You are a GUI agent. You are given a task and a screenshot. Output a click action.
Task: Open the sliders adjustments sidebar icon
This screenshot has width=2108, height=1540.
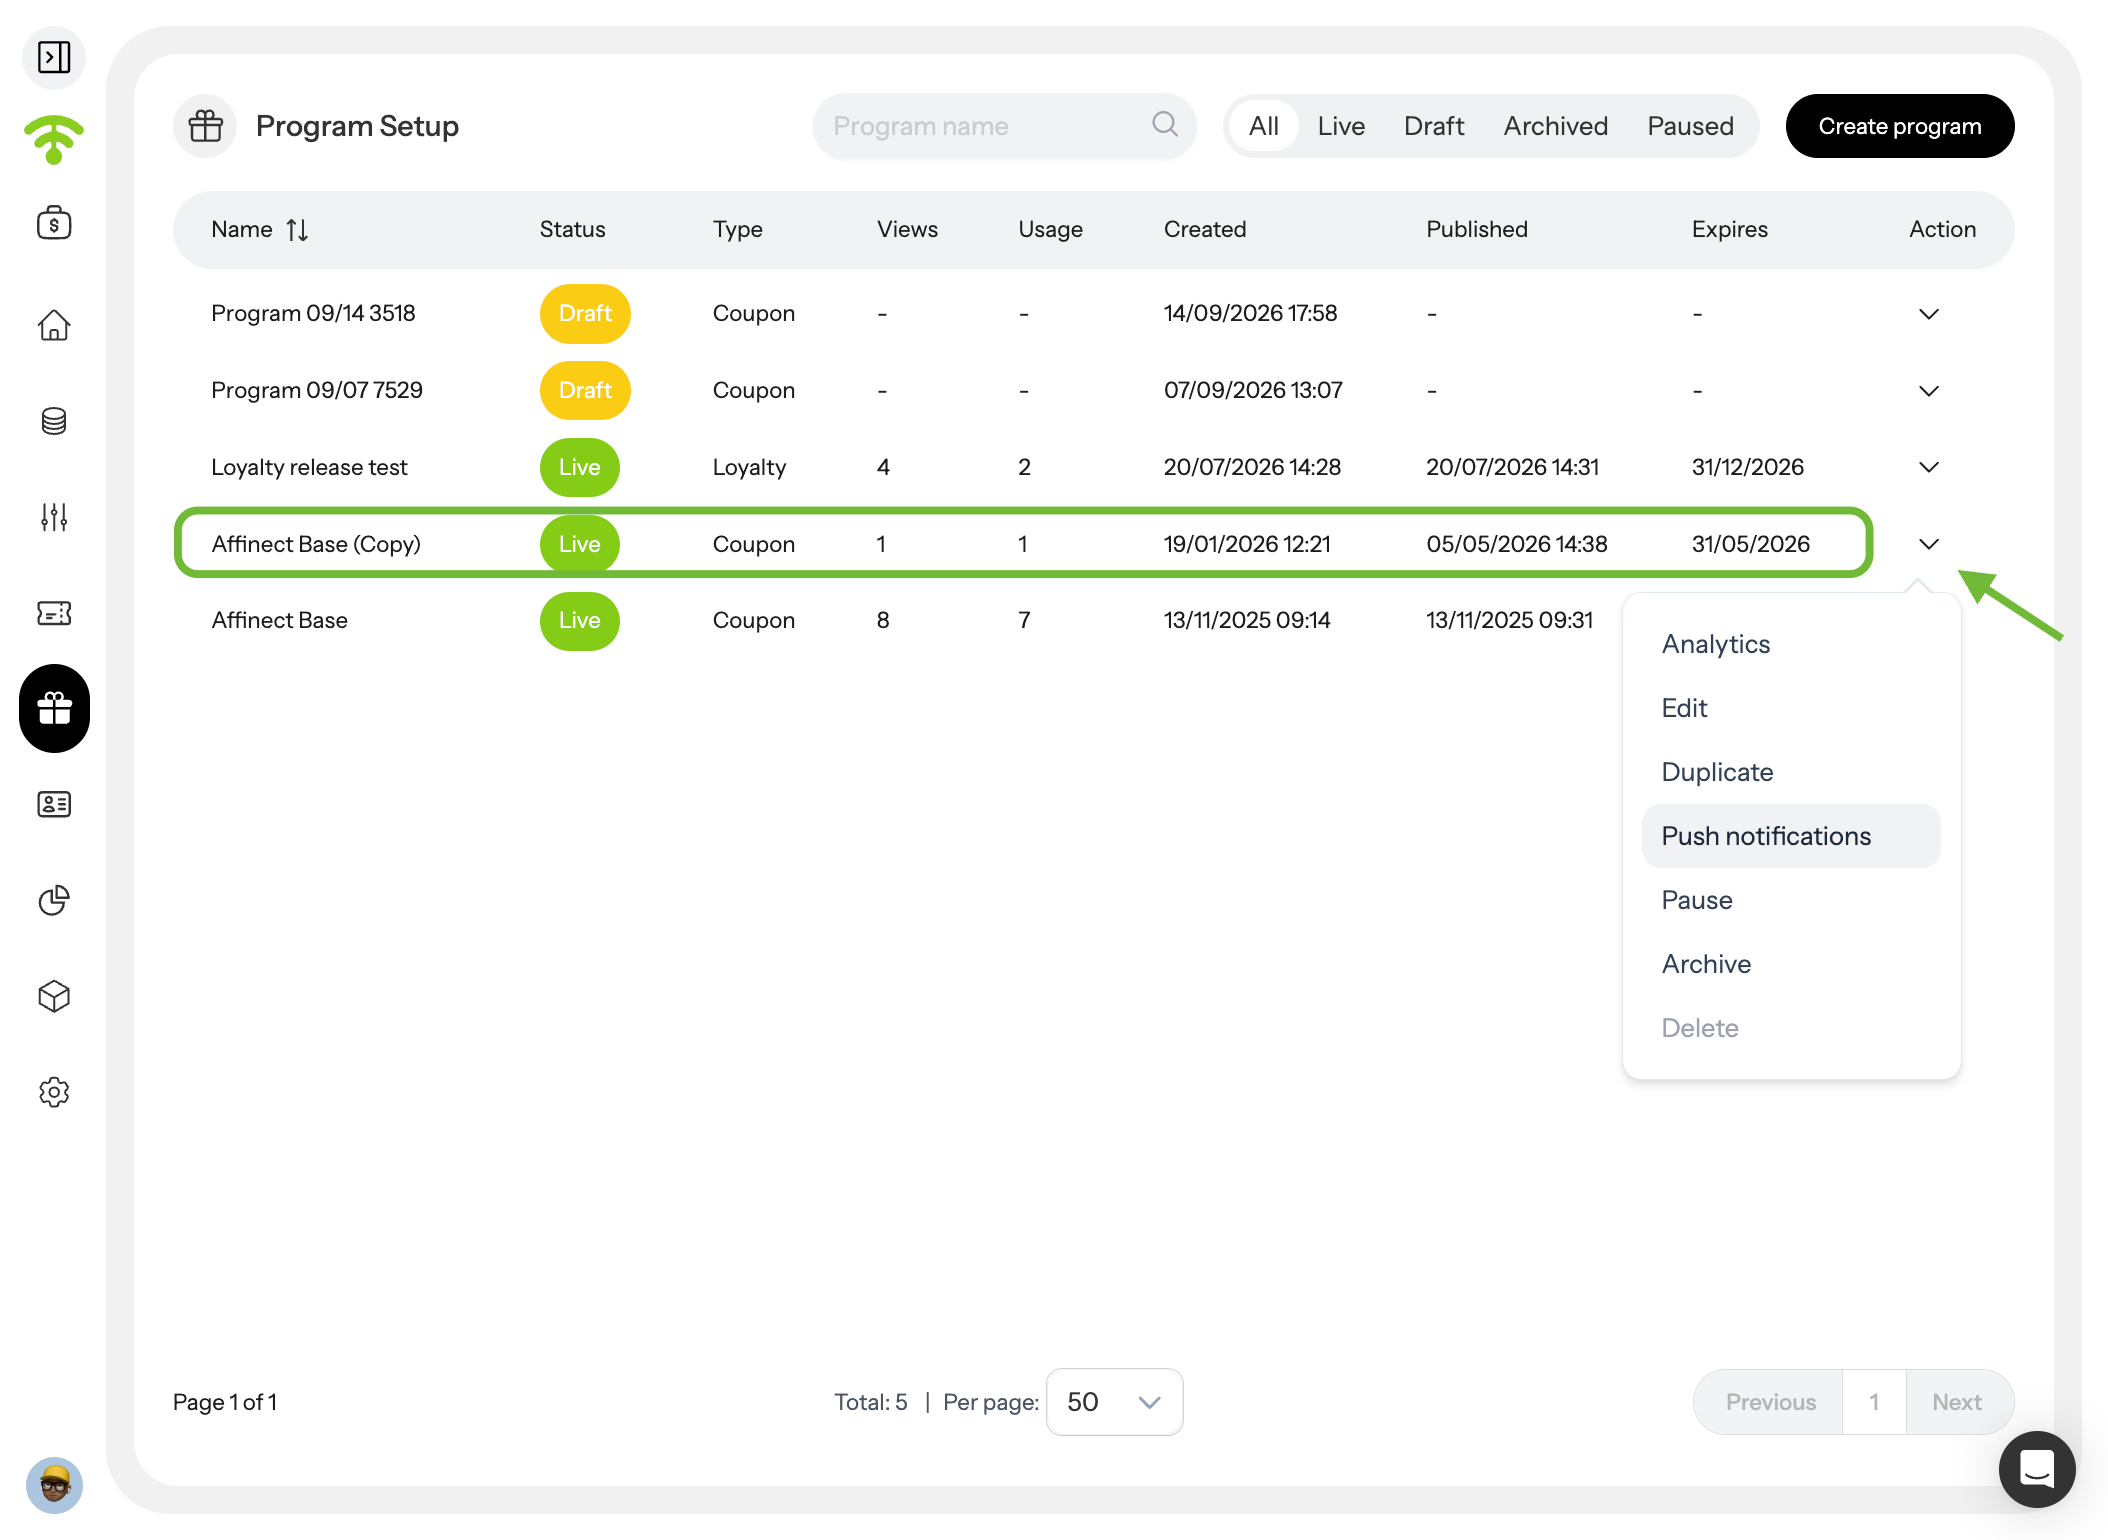tap(54, 517)
